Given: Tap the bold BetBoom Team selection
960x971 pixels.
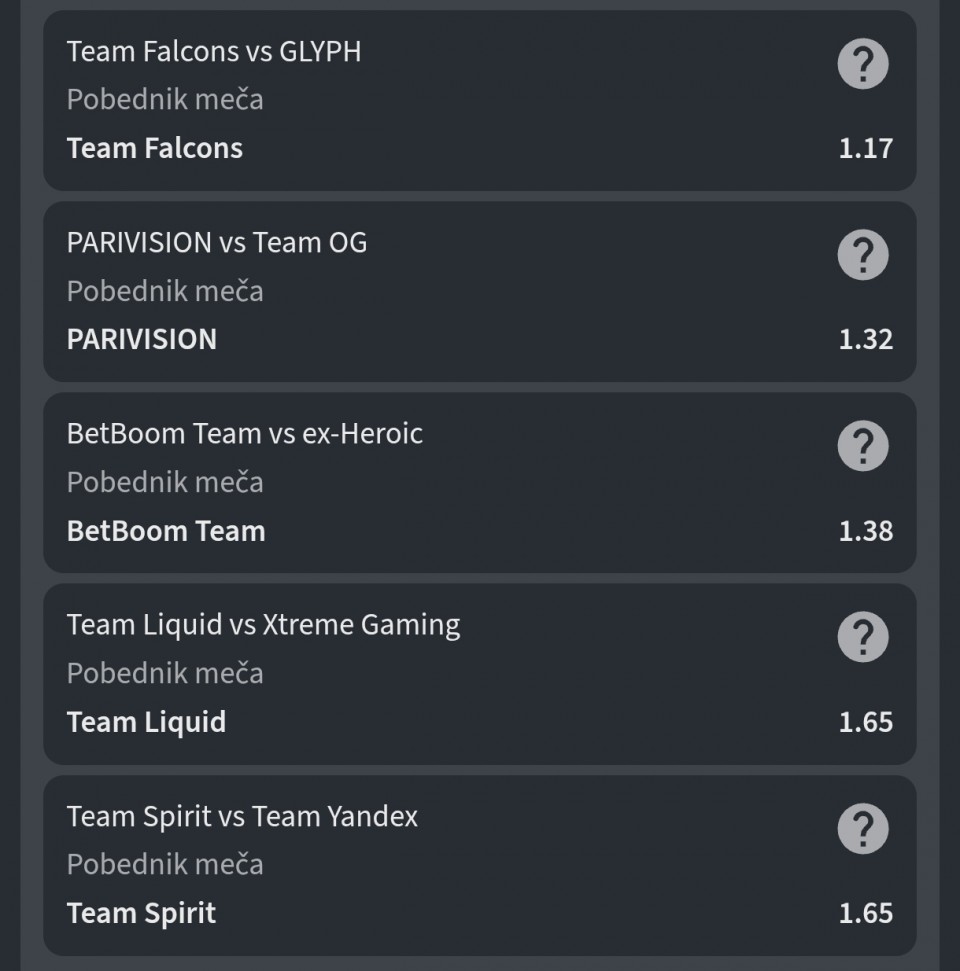Looking at the screenshot, I should coord(166,531).
